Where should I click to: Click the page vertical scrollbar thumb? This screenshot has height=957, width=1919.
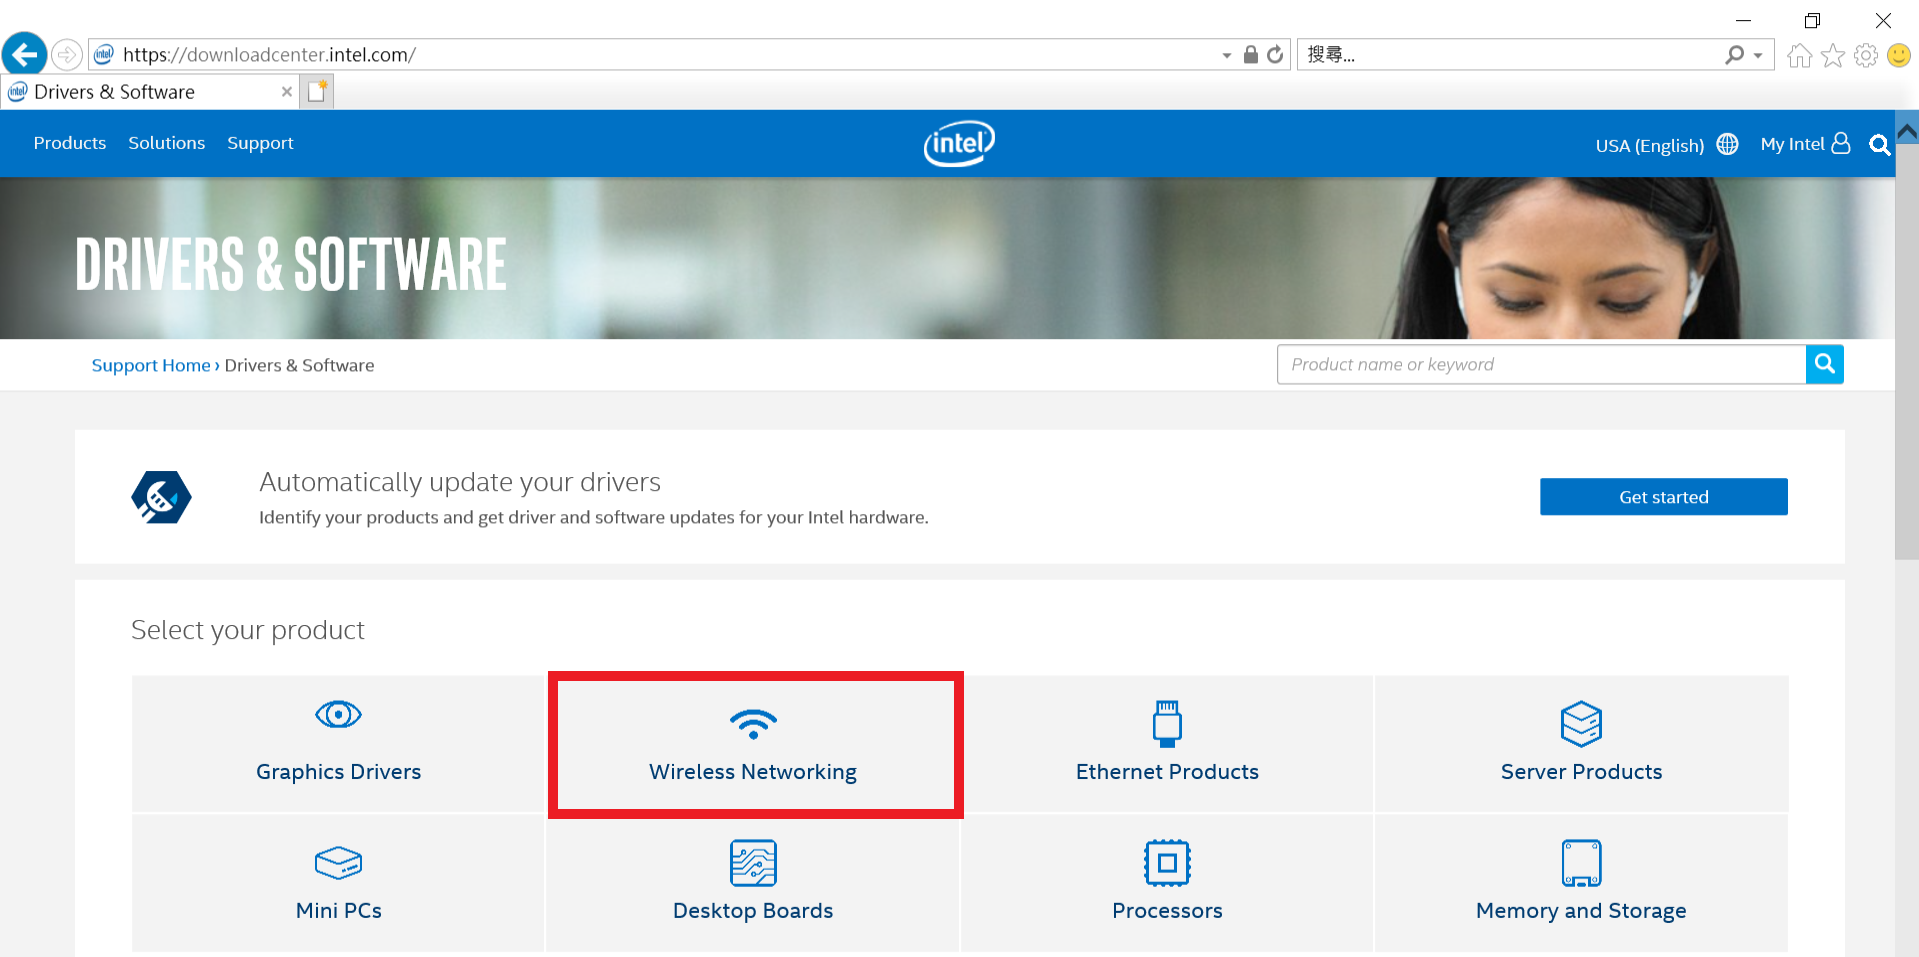[x=1907, y=352]
